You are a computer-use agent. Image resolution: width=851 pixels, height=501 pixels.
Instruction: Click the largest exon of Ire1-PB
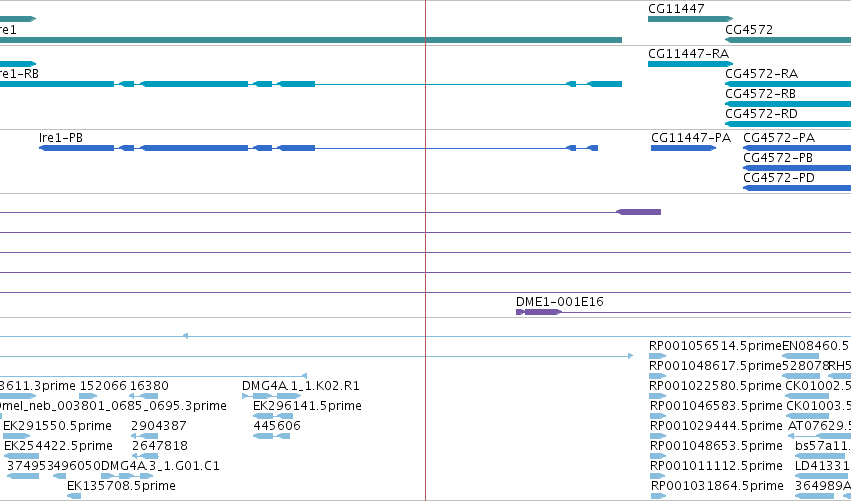[194, 148]
